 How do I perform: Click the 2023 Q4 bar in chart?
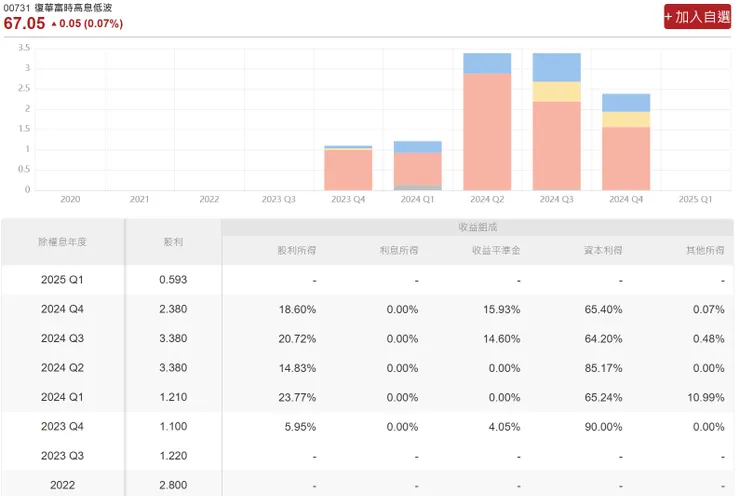[x=348, y=168]
